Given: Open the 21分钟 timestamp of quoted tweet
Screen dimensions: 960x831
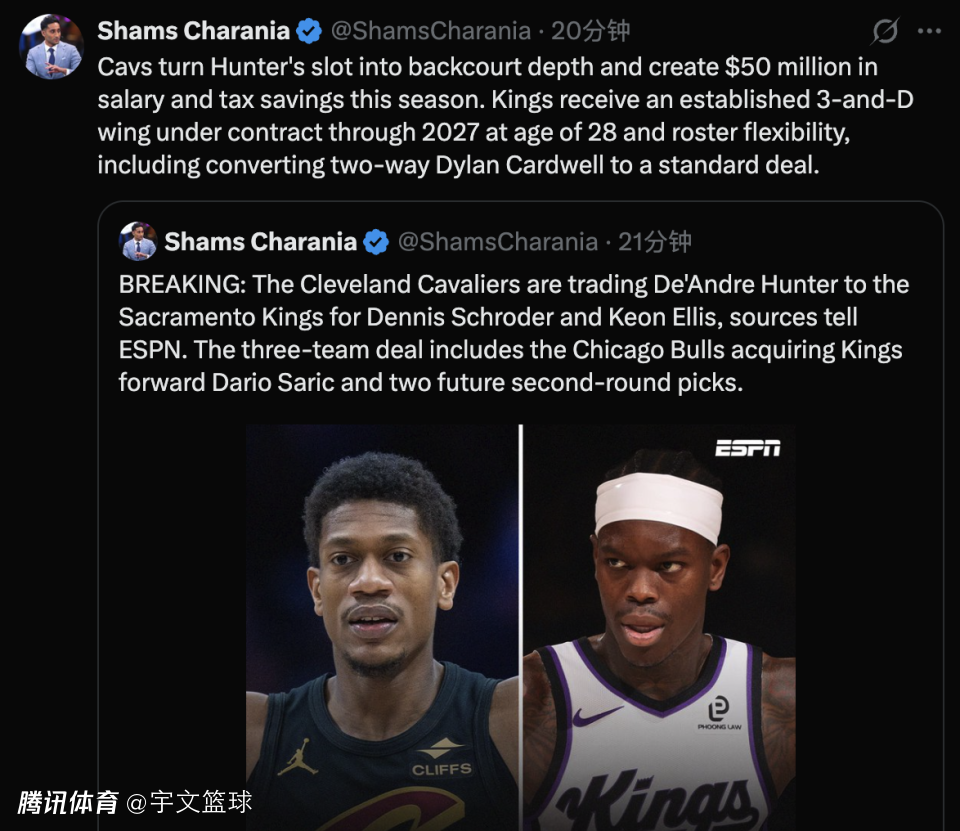Looking at the screenshot, I should click(654, 242).
